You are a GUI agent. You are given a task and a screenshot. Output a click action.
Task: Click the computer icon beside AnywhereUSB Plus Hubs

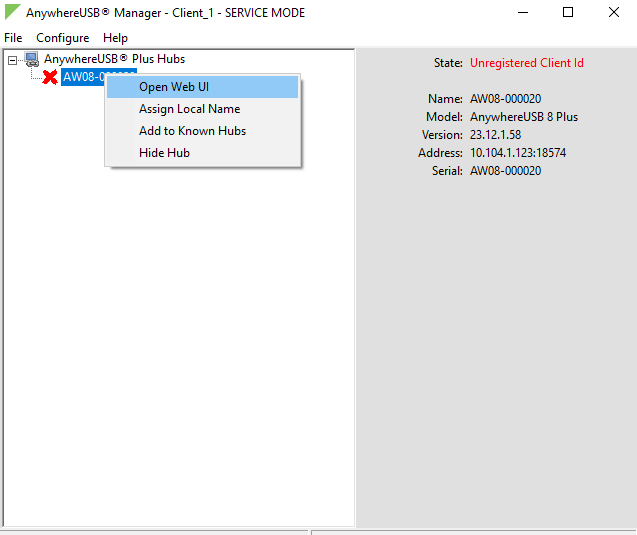click(x=32, y=59)
